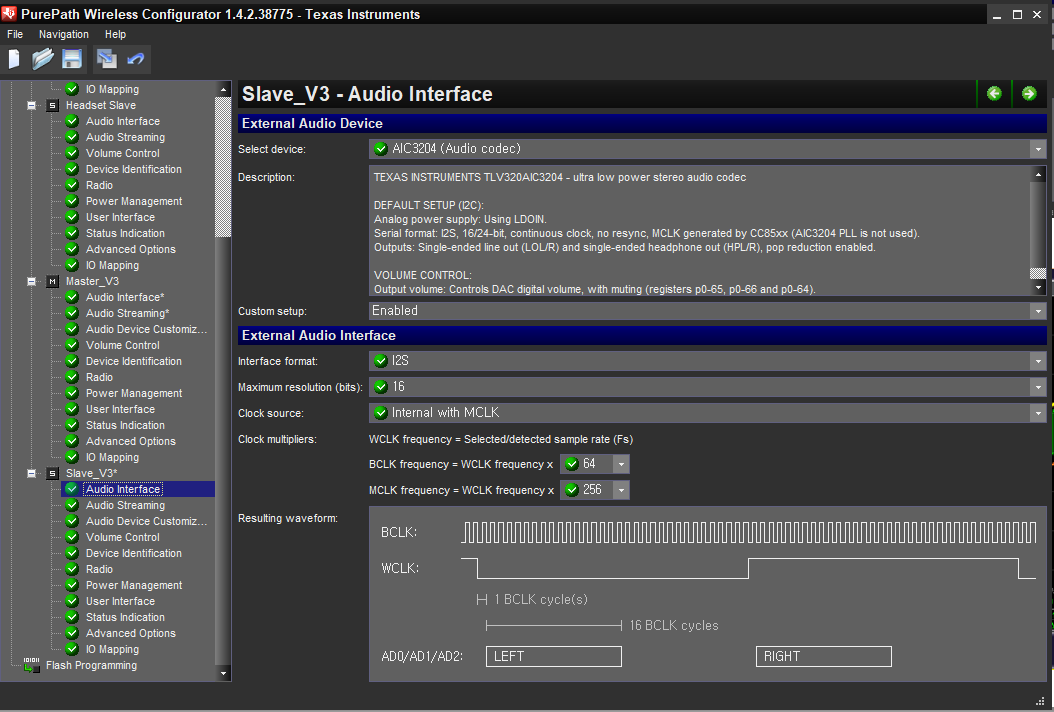Open MCLK multiplier 256 dropdown
Viewport: 1054px width, 712px height.
[621, 490]
